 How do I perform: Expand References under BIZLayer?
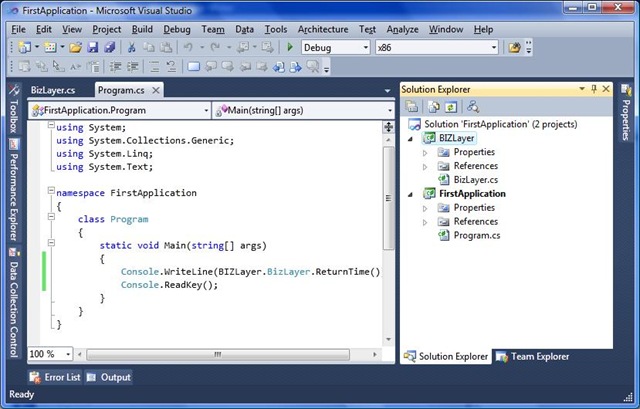(x=425, y=167)
